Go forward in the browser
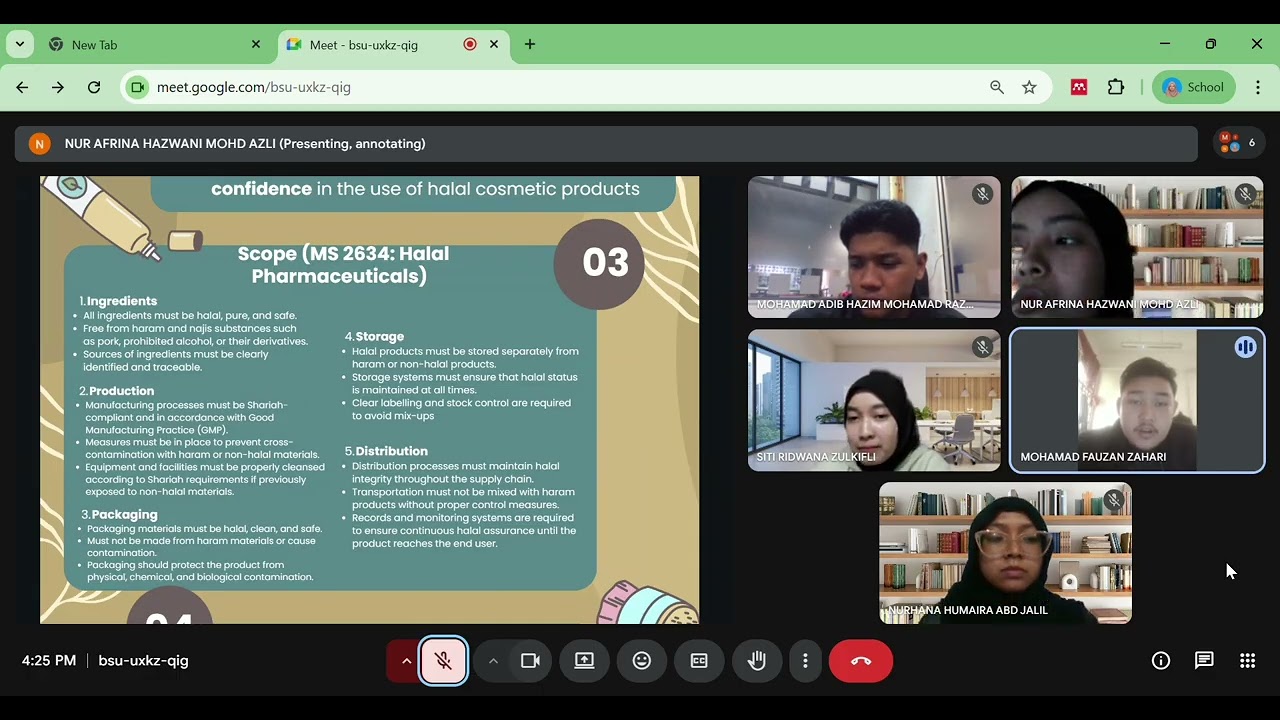The image size is (1280, 720). coord(58,88)
